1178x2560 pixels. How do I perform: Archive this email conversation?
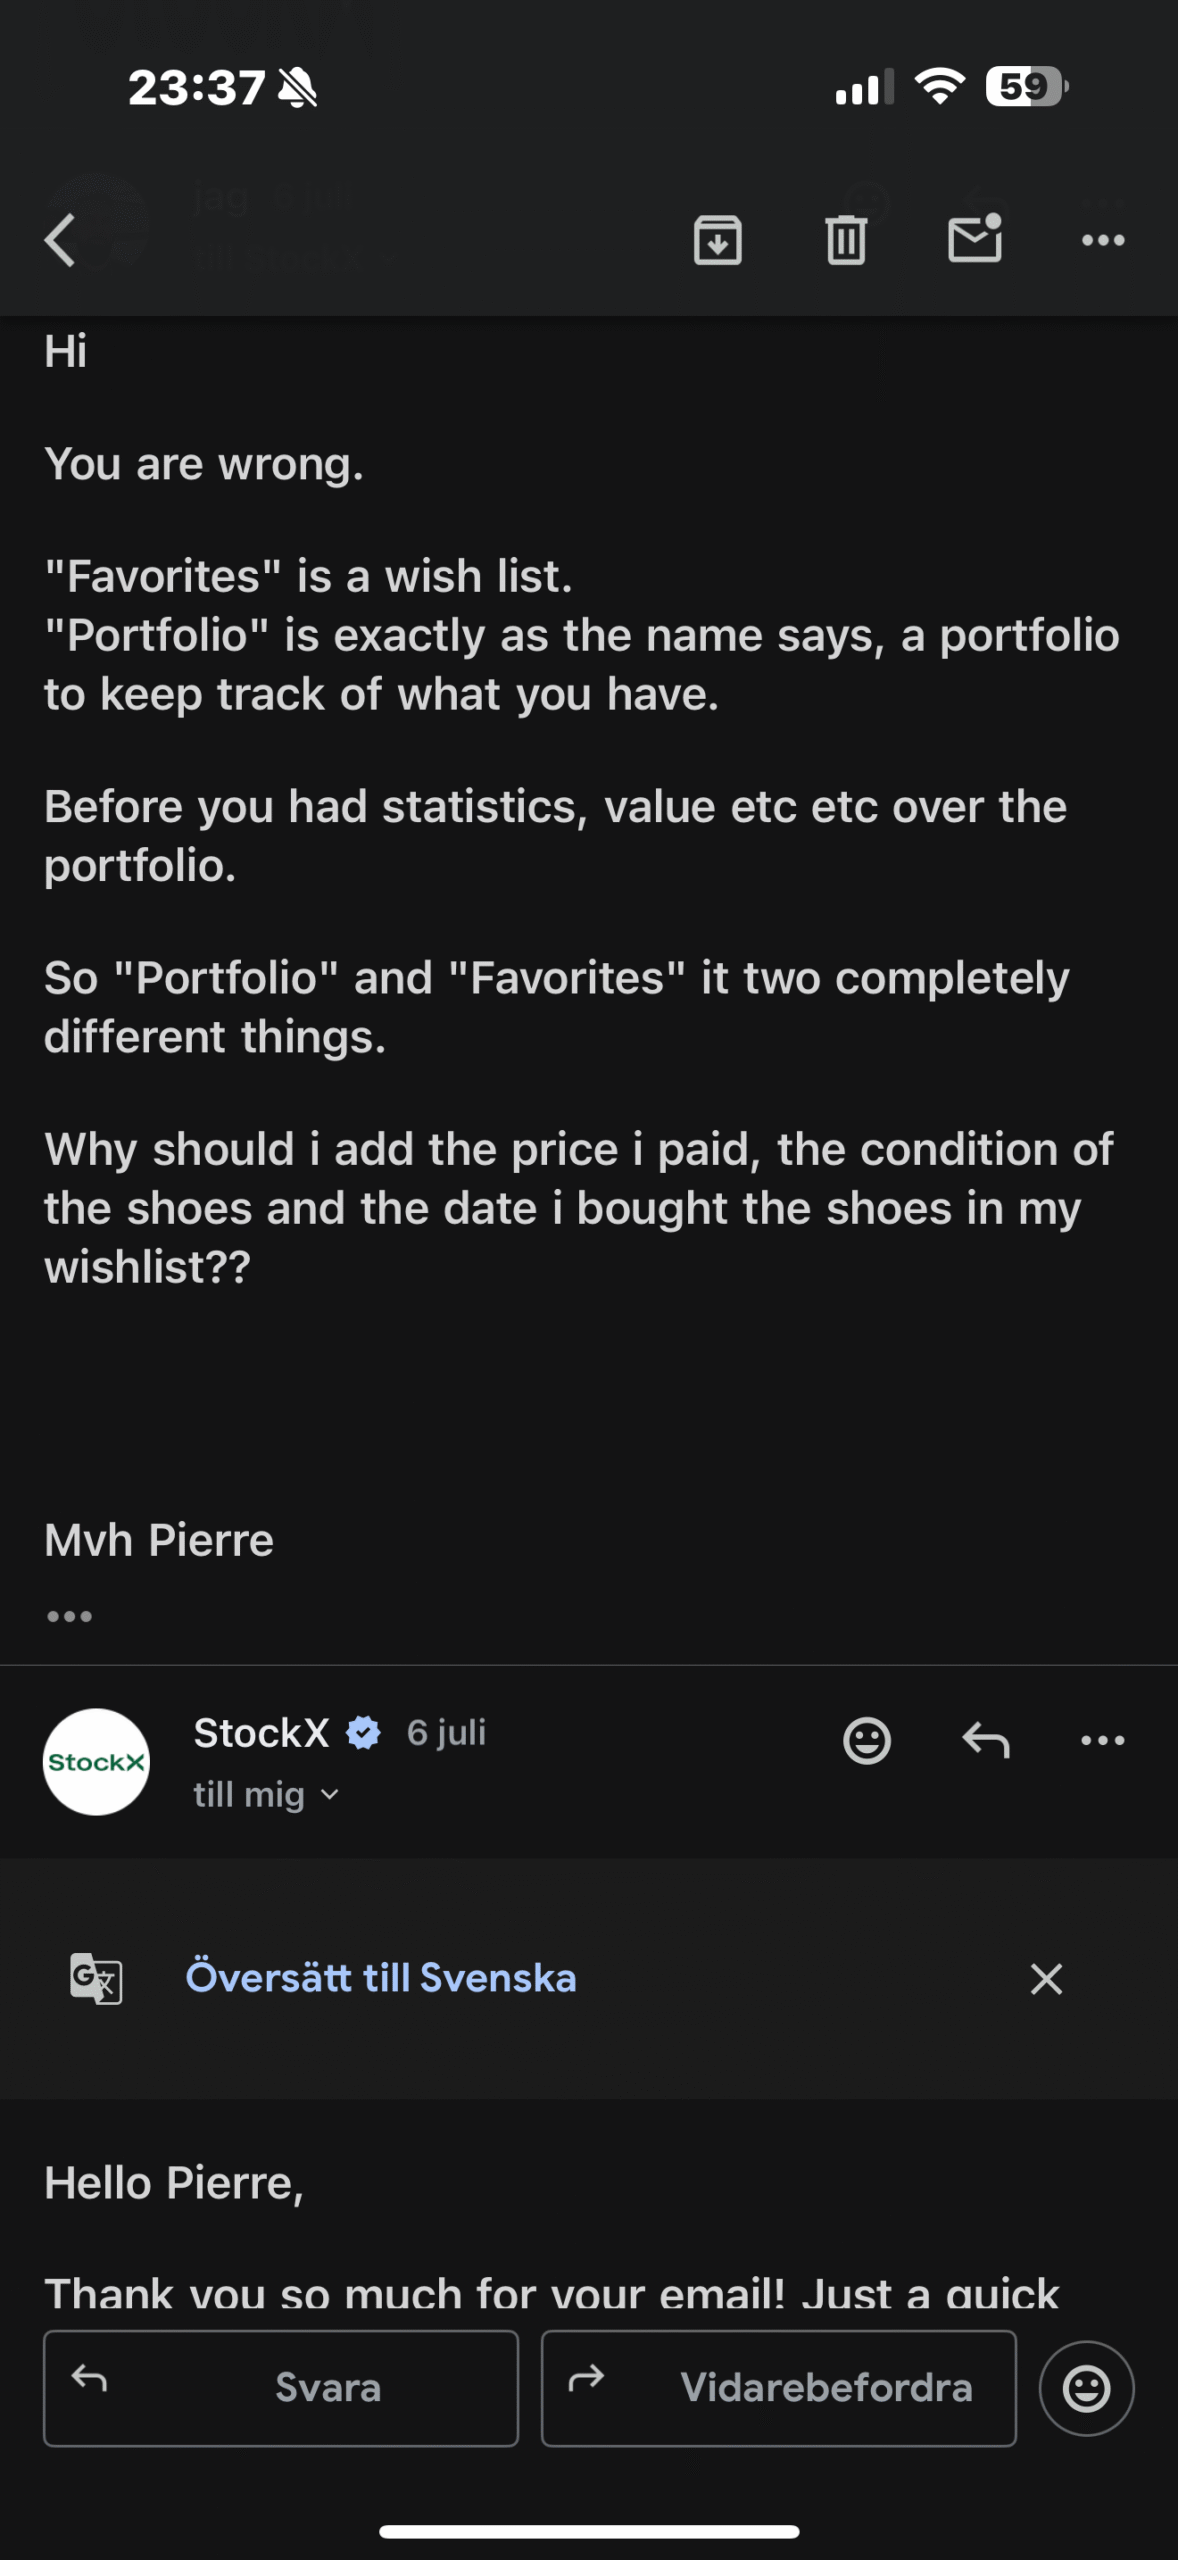[x=717, y=240]
